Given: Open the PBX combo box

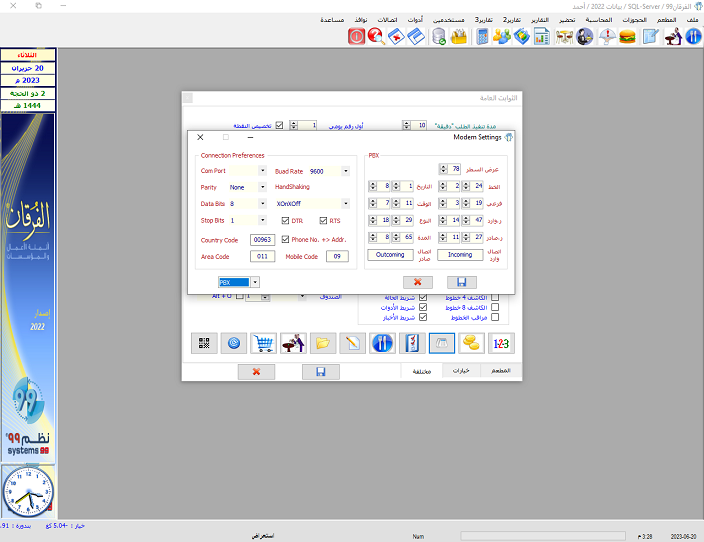Looking at the screenshot, I should tap(255, 283).
